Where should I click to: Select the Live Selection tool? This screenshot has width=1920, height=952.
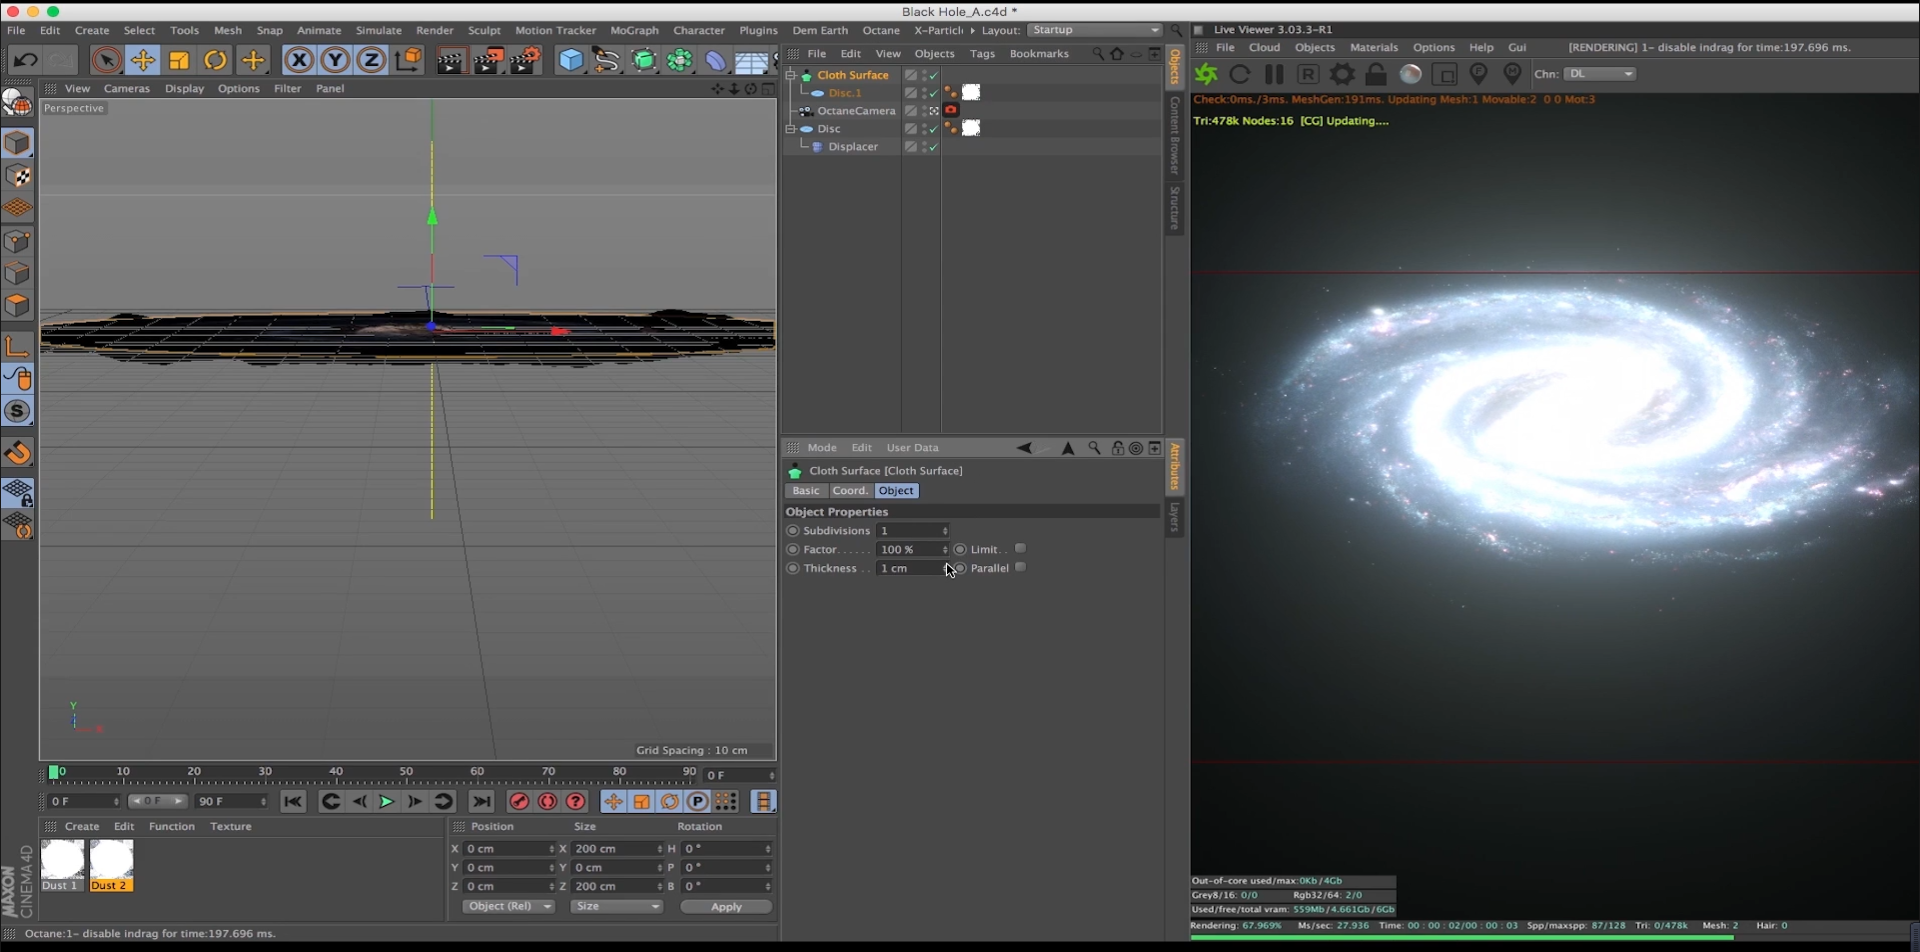click(106, 60)
